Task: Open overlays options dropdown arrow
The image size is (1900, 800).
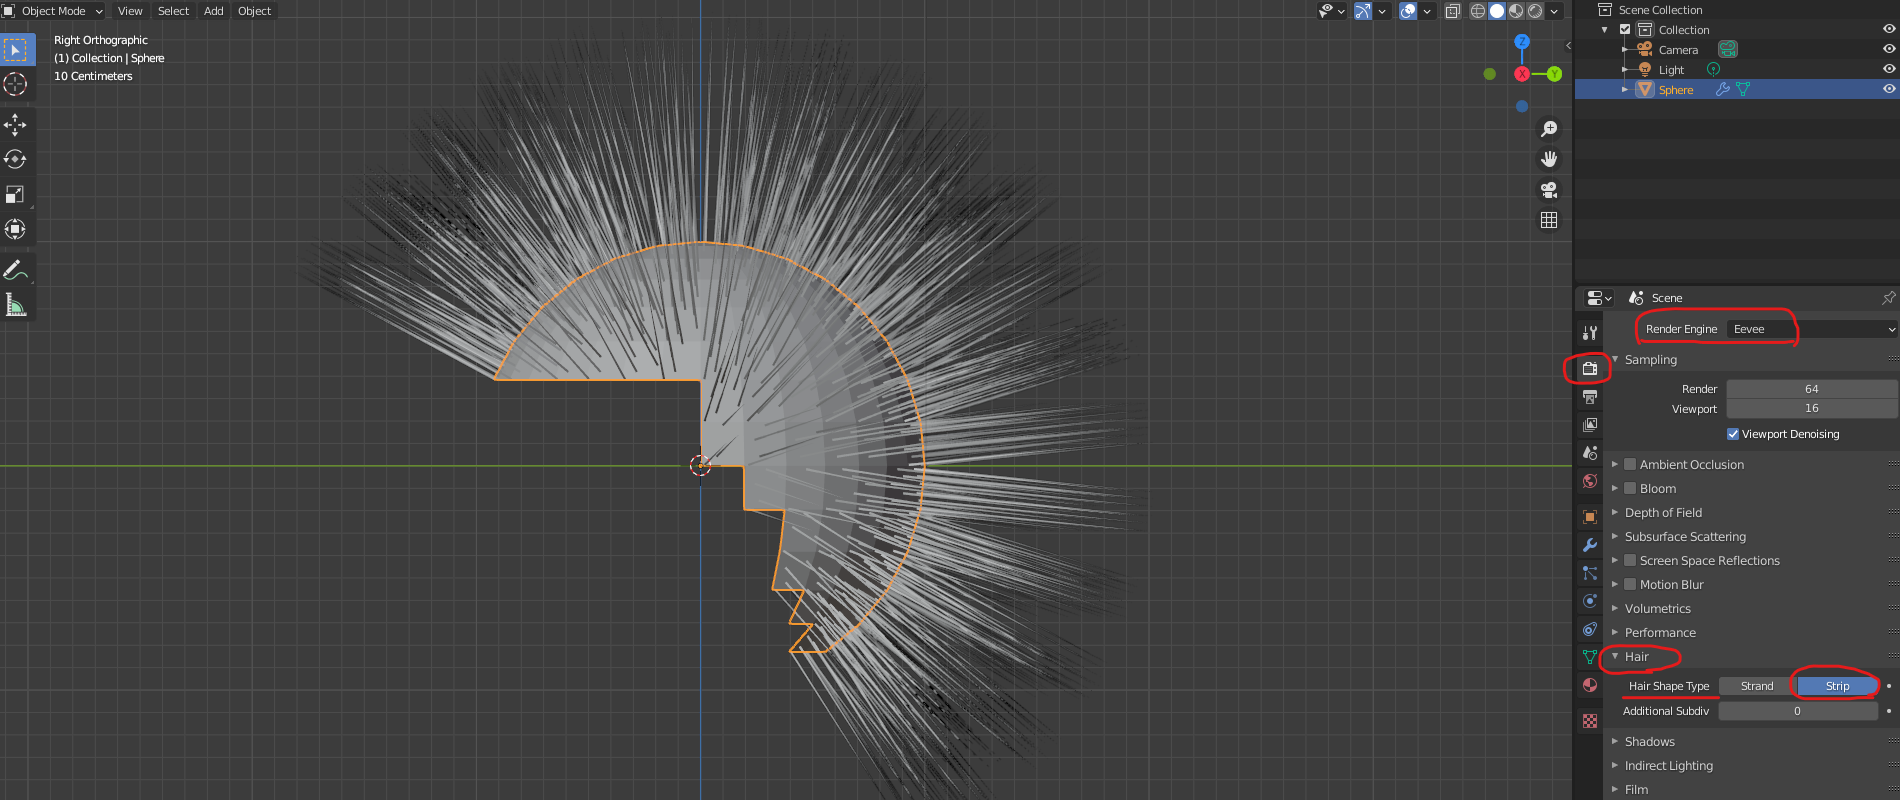Action: point(1427,11)
